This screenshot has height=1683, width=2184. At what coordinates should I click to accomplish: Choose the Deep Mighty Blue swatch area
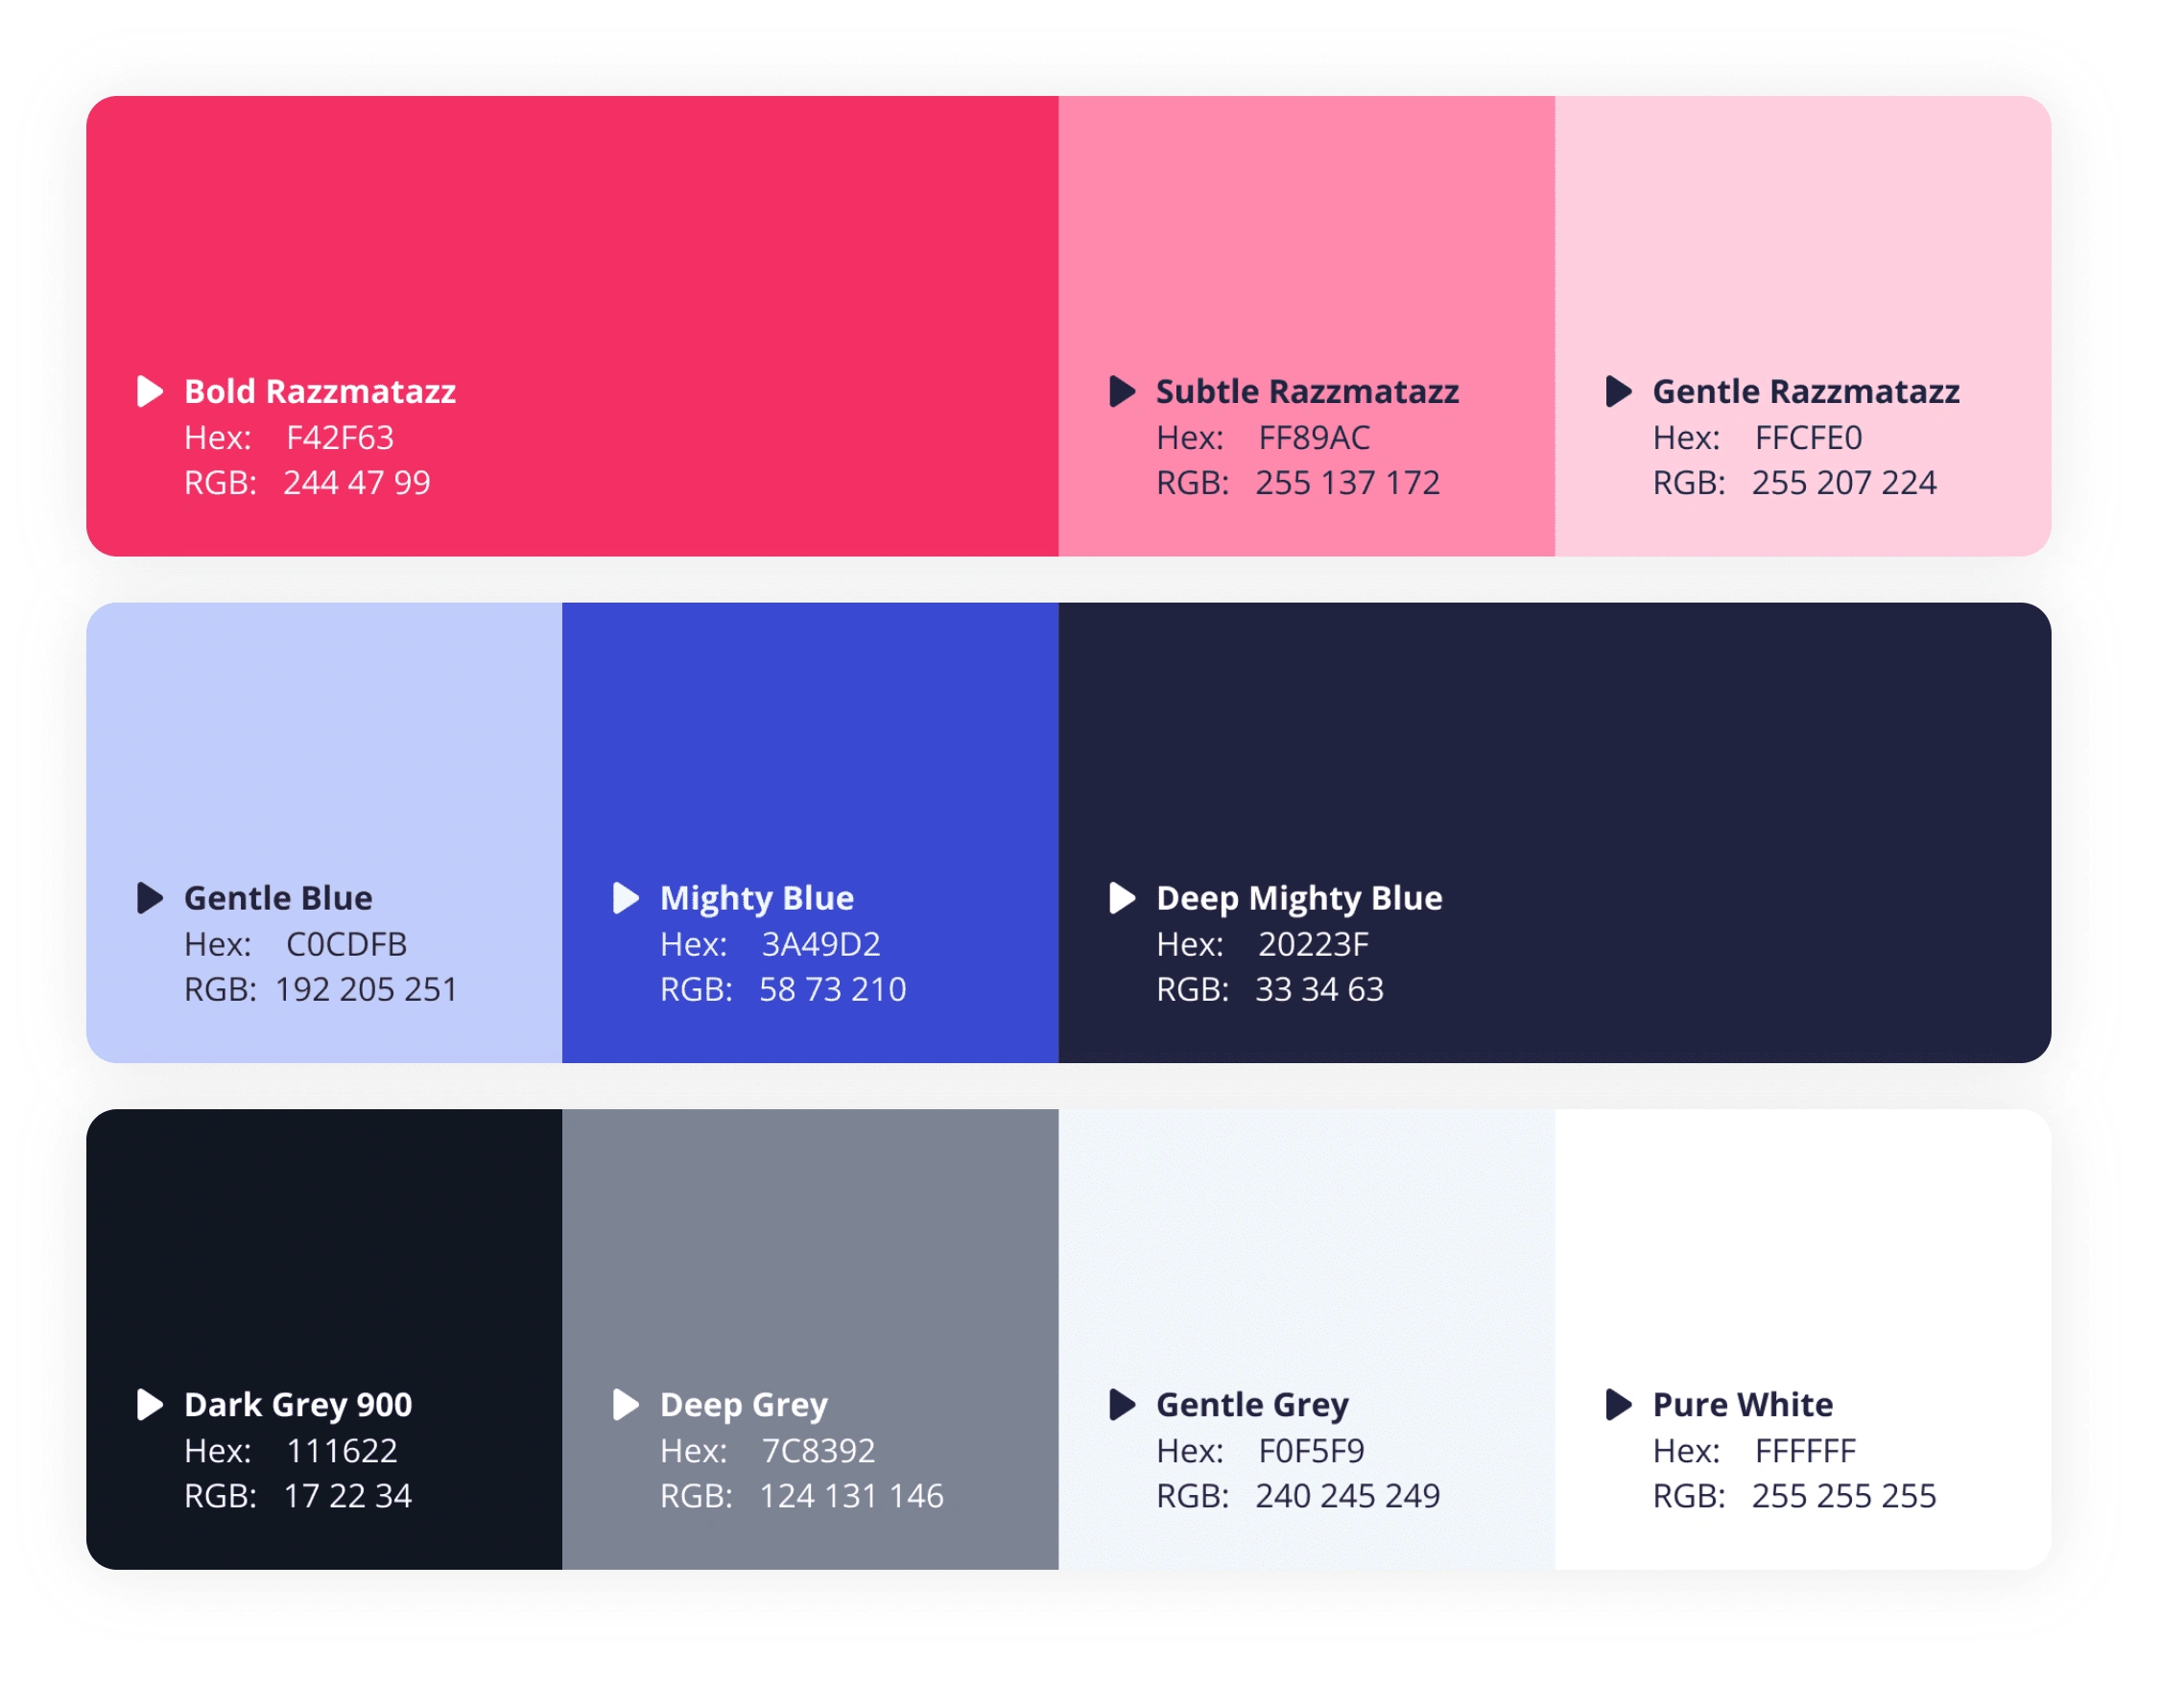click(1555, 740)
